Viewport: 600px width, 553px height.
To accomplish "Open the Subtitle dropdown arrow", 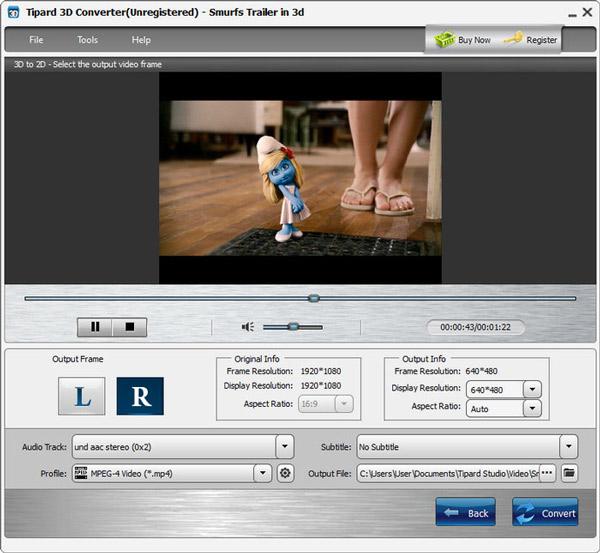I will pos(569,446).
